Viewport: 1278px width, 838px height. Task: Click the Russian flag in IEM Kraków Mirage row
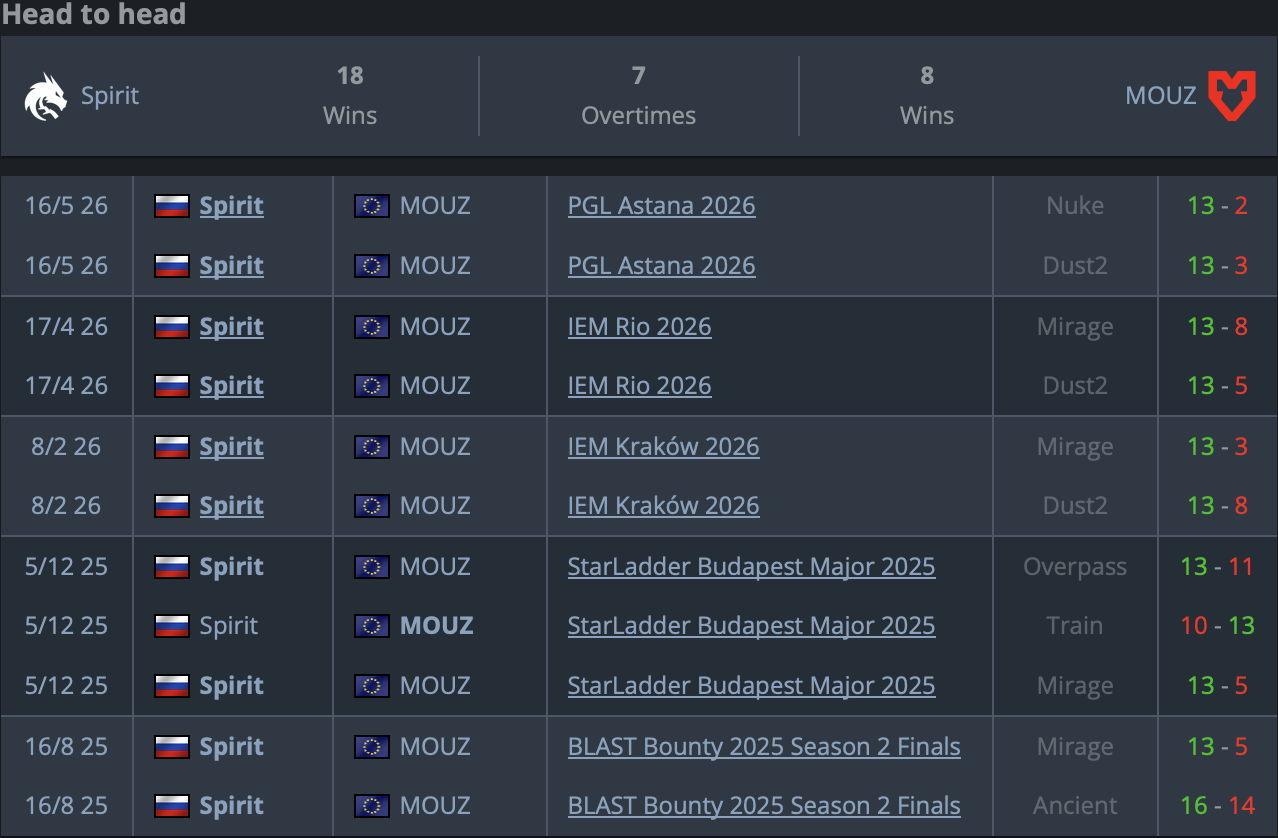(x=172, y=447)
